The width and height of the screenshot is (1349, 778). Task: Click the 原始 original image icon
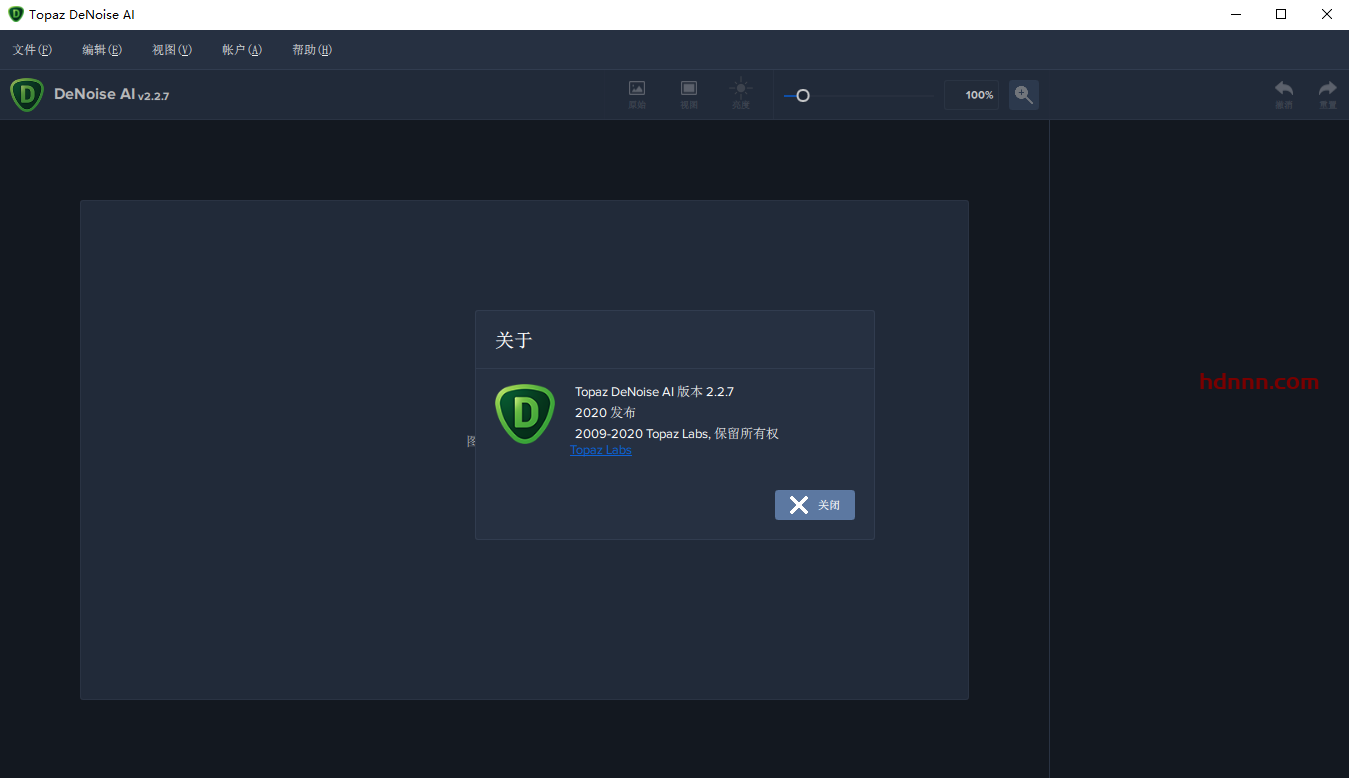coord(637,94)
